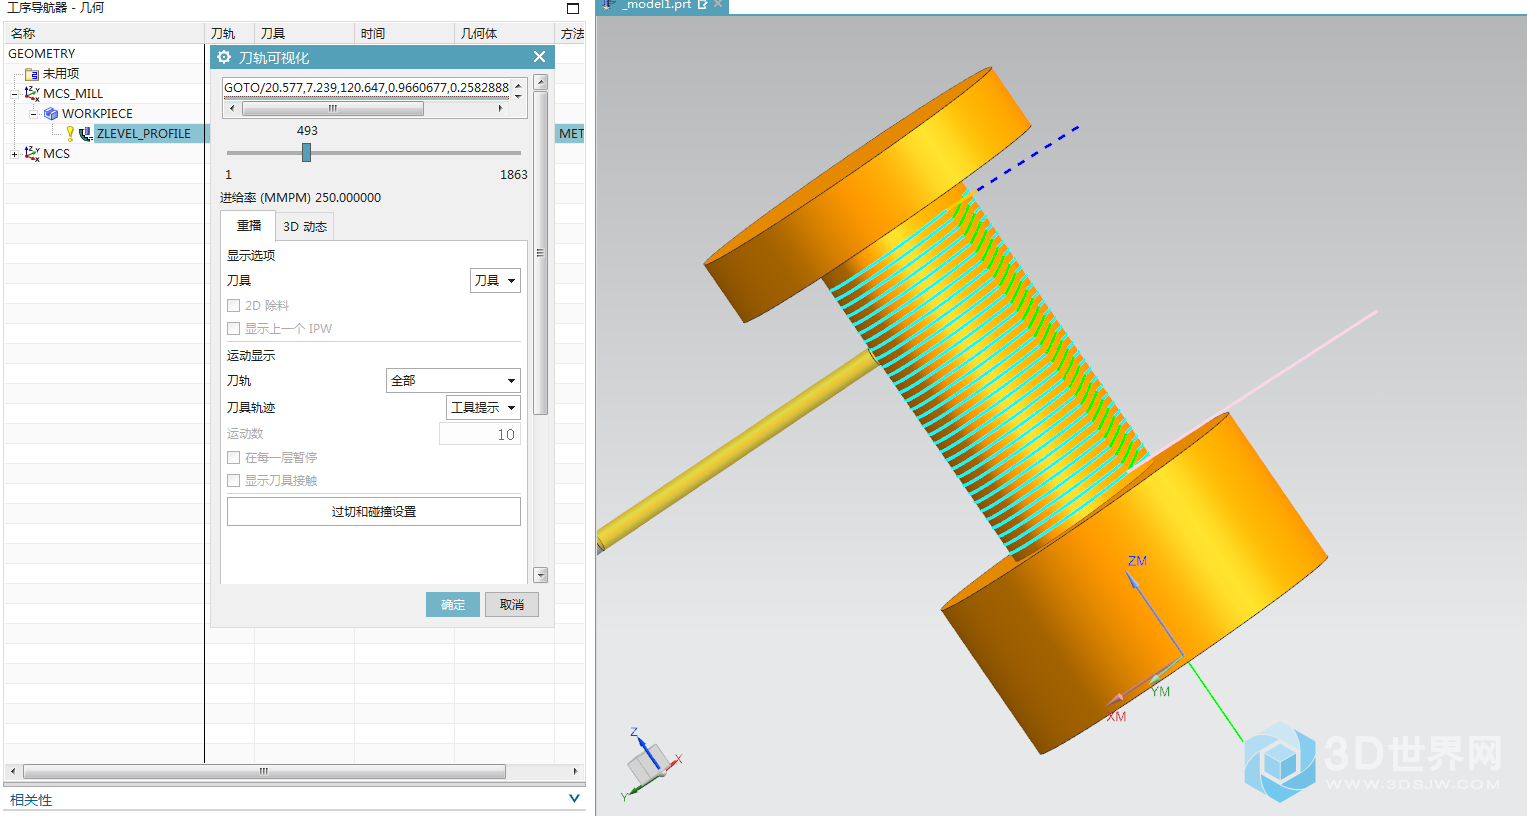The image size is (1527, 816).
Task: Cancel with the 取消 button
Action: point(512,605)
